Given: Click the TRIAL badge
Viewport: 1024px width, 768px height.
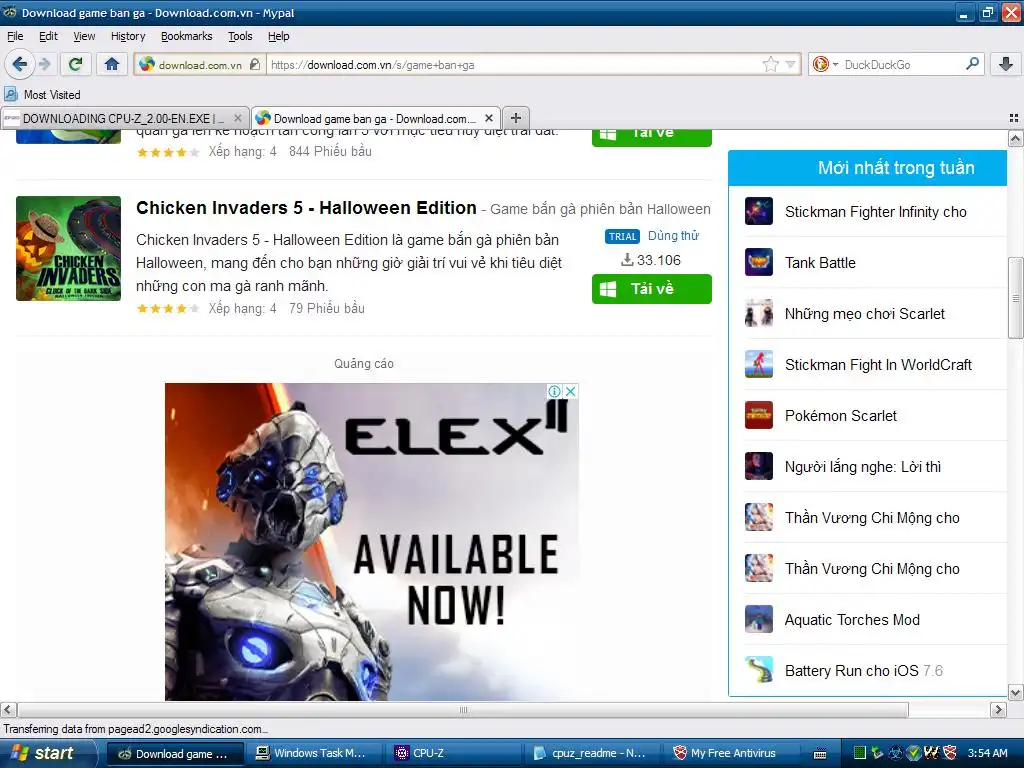Looking at the screenshot, I should pyautogui.click(x=622, y=236).
